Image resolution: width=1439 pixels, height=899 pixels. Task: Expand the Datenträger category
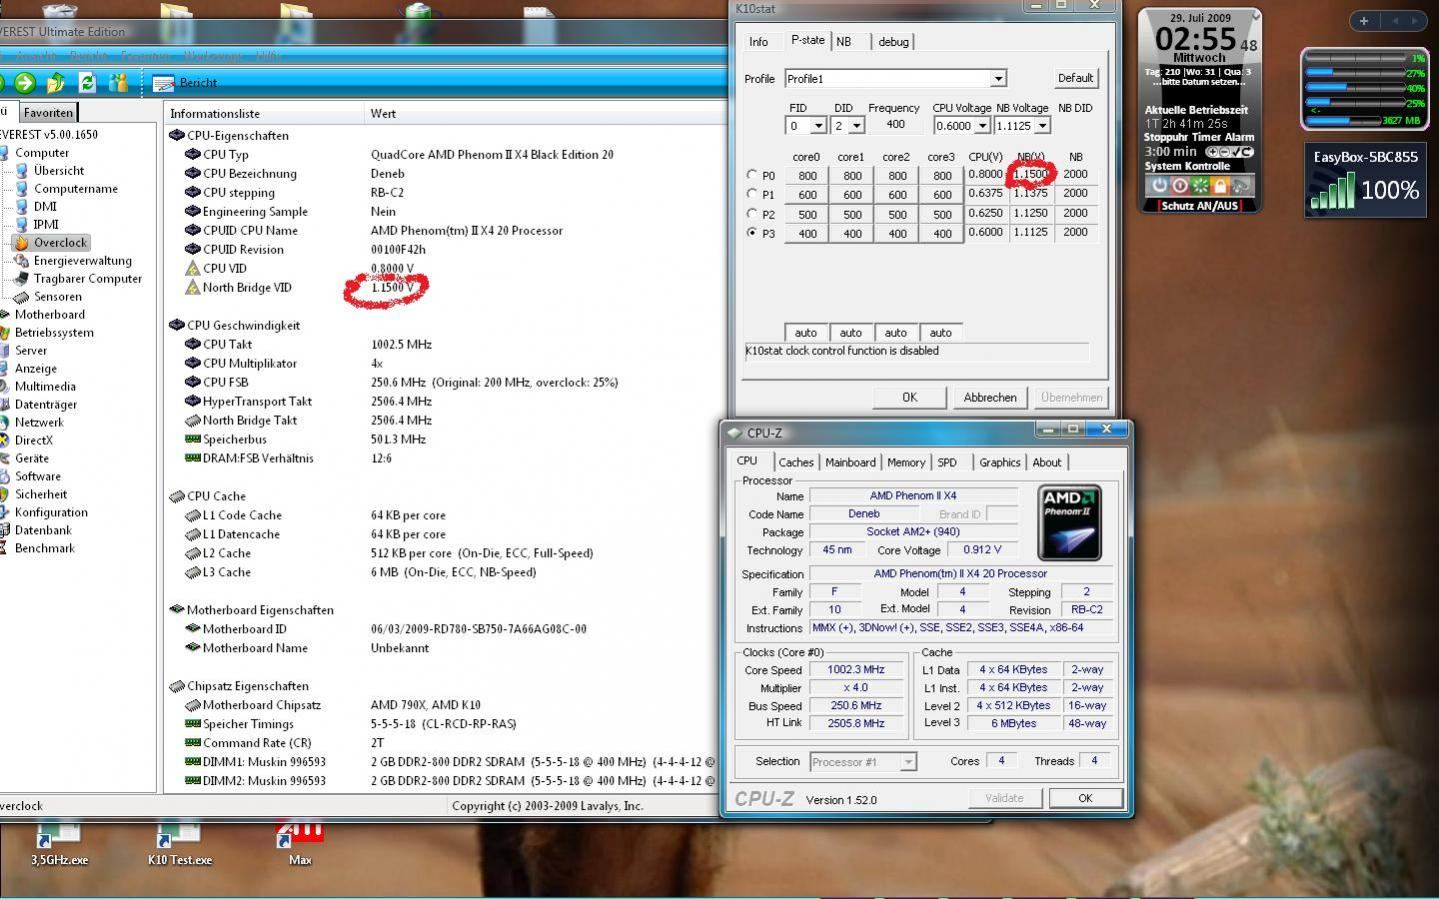pos(46,405)
